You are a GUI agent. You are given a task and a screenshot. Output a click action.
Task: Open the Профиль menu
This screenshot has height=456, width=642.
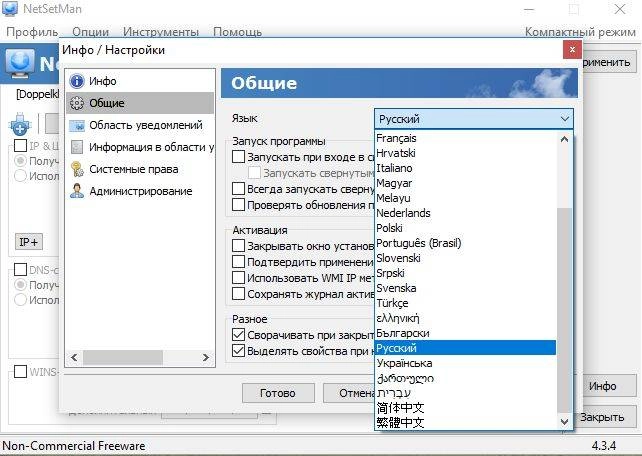pos(32,32)
